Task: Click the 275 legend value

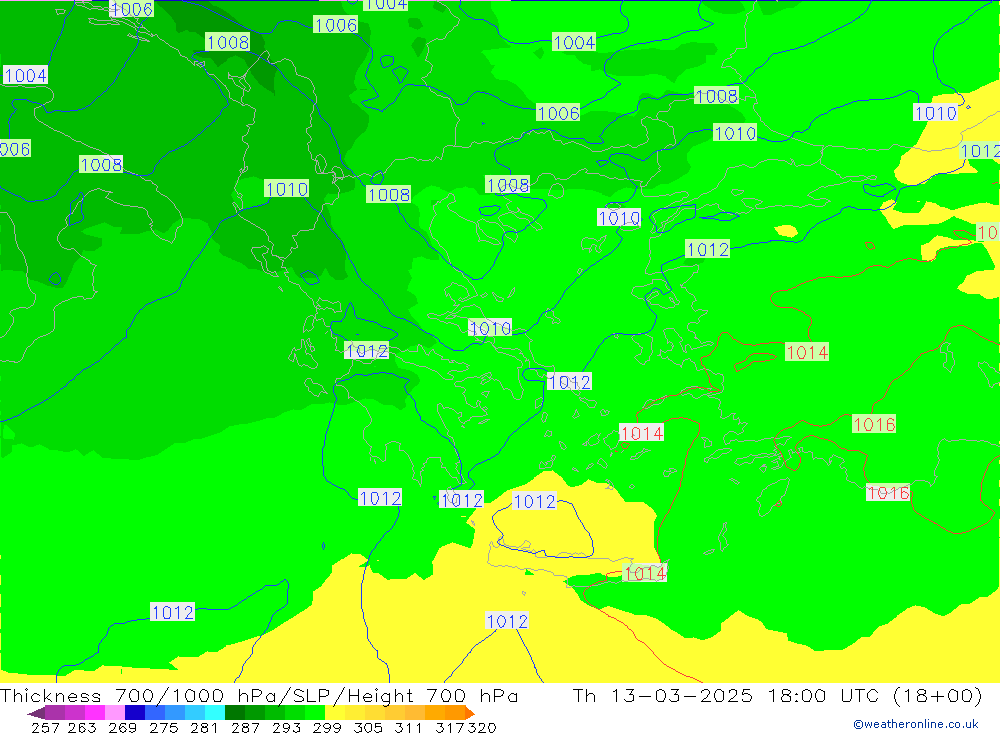Action: [x=163, y=727]
